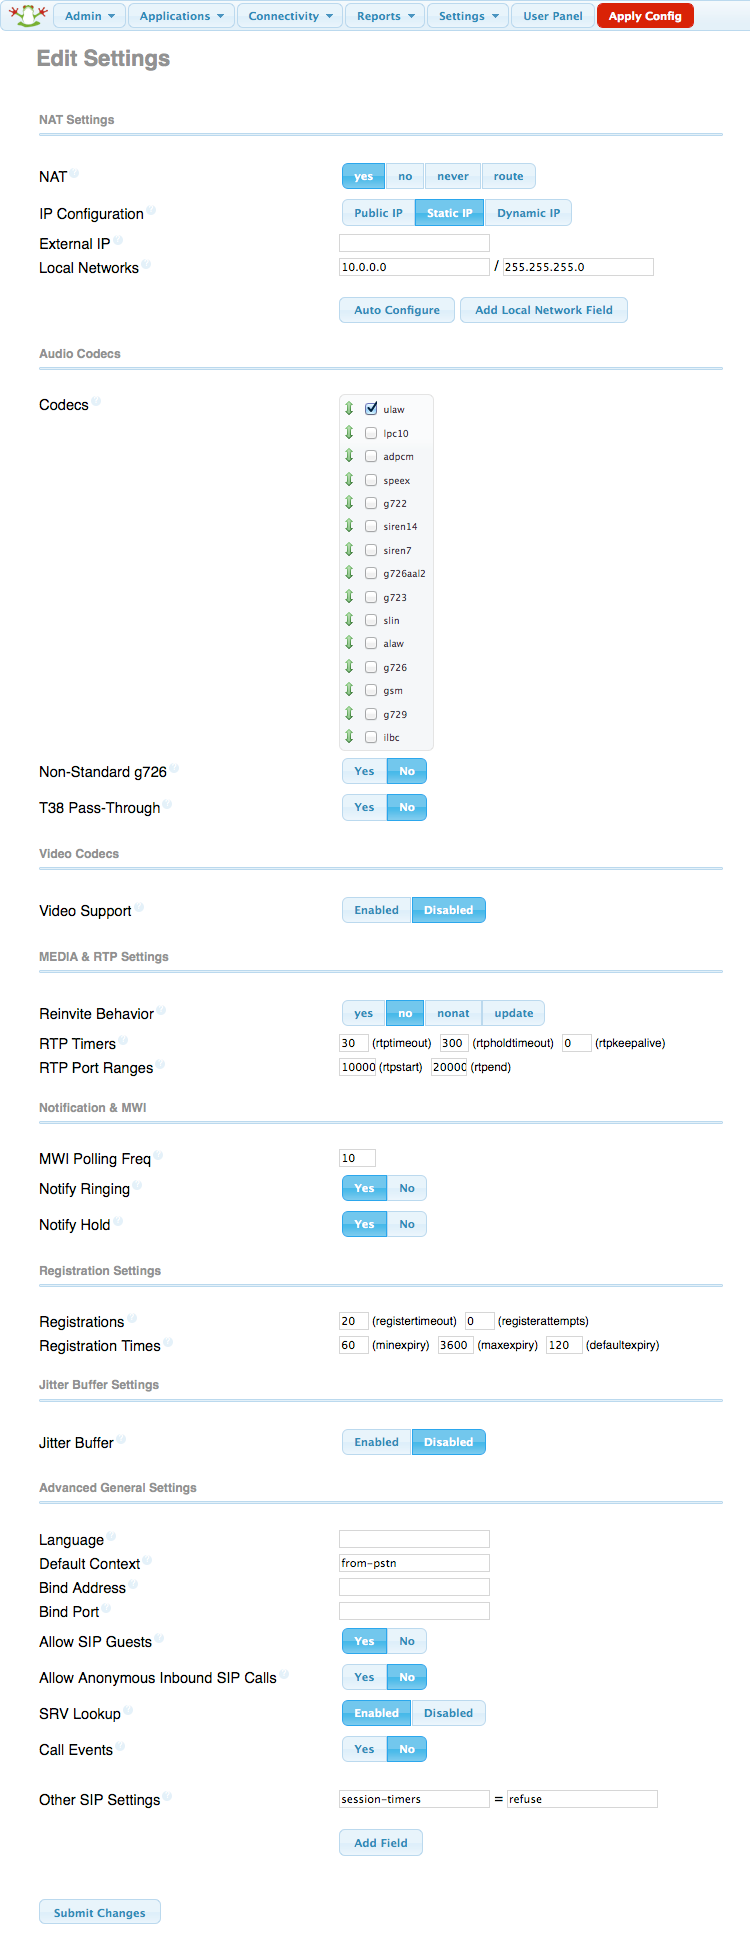Click the reorder arrow beside ilbc codec
The height and width of the screenshot is (1943, 750).
point(349,736)
